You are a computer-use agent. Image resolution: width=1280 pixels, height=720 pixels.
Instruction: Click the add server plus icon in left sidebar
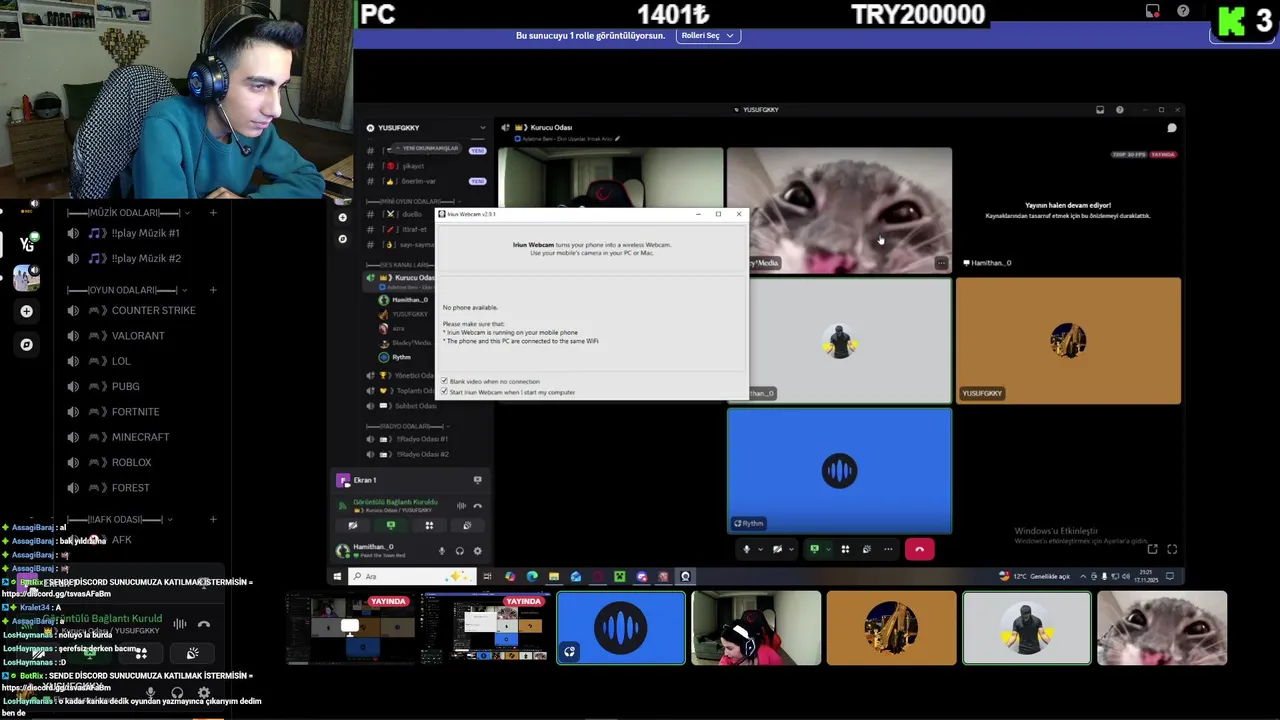point(26,311)
